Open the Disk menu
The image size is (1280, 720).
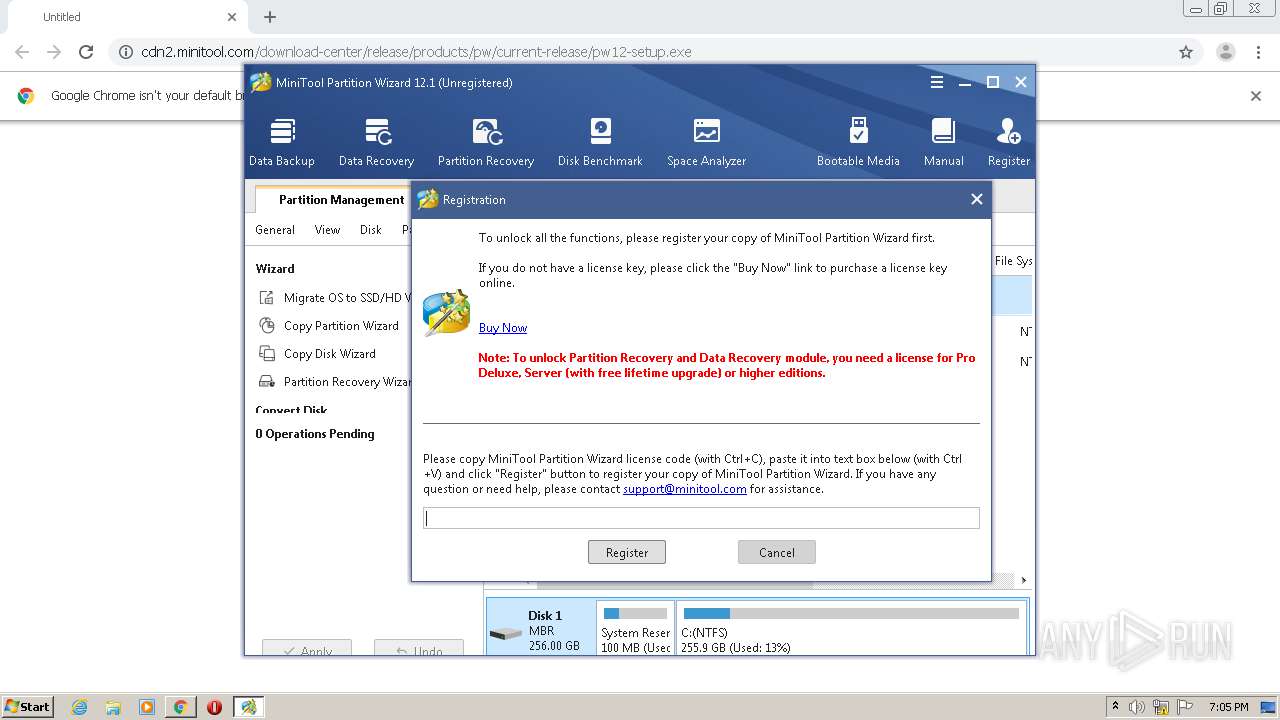[x=371, y=229]
